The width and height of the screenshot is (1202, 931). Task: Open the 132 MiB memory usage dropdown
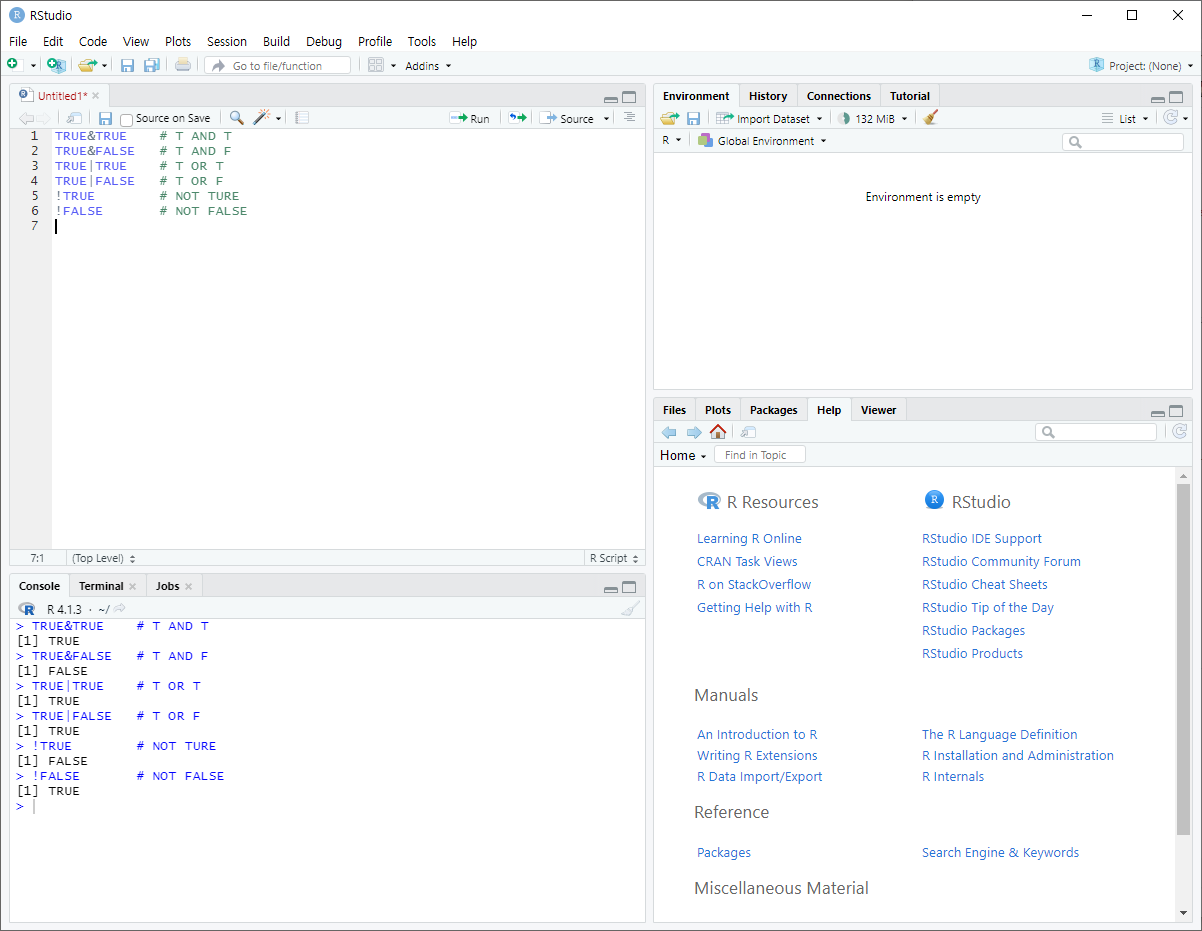point(873,118)
